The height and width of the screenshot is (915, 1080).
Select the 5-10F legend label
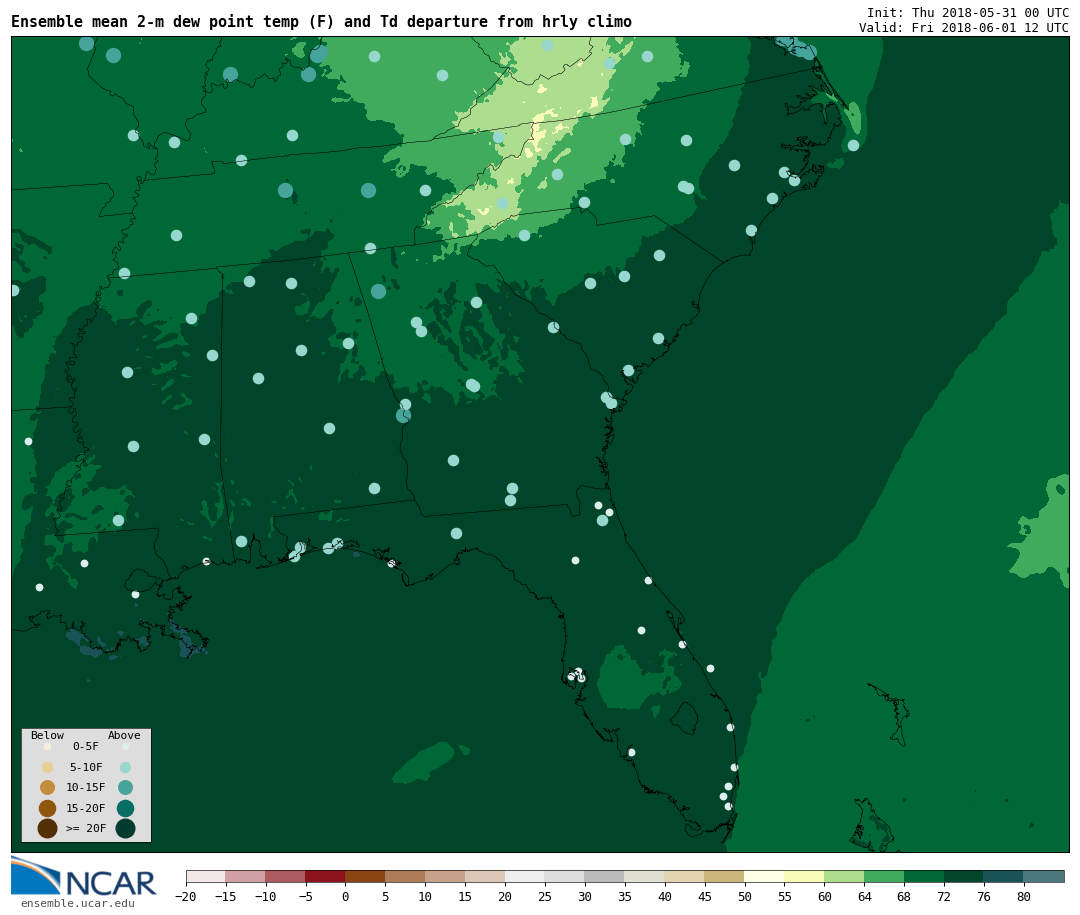(86, 767)
